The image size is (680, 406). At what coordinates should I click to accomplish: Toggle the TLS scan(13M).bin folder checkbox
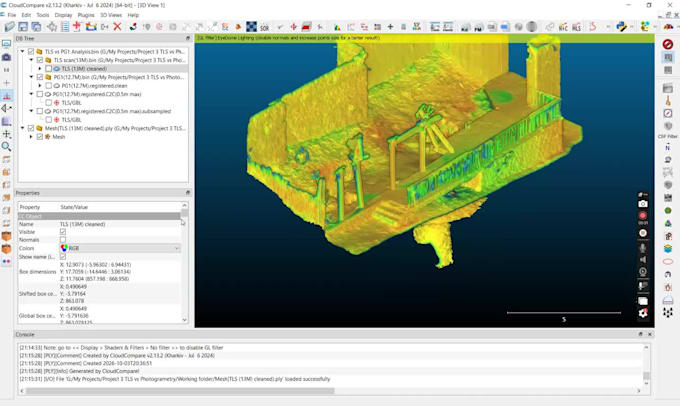(40, 60)
